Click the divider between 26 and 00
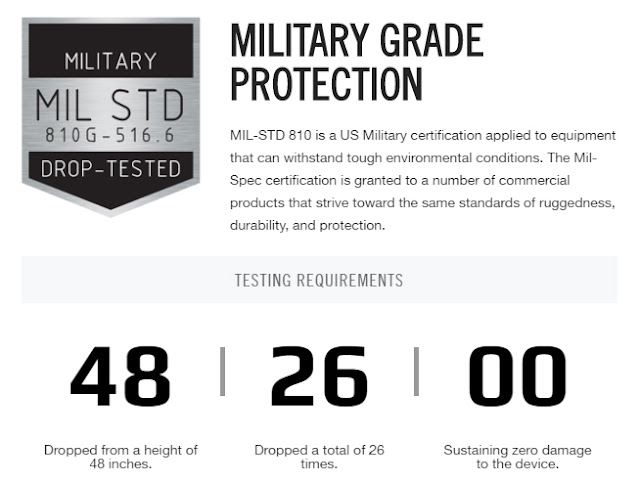Screen dimensions: 640x484 tap(416, 371)
